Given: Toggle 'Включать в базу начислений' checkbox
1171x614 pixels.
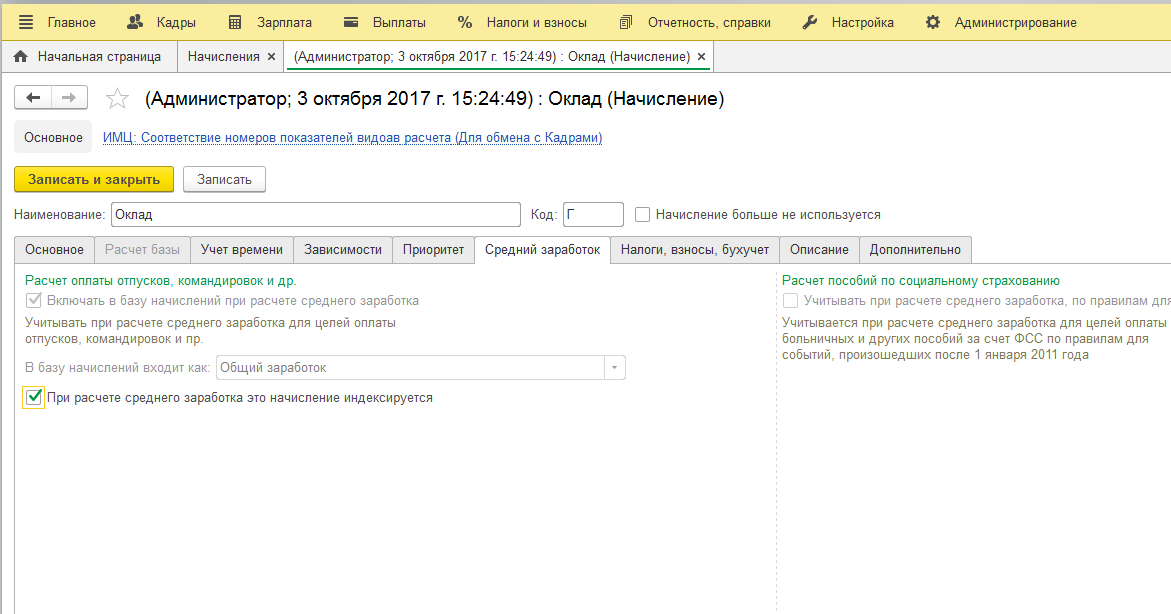Looking at the screenshot, I should click(x=34, y=300).
